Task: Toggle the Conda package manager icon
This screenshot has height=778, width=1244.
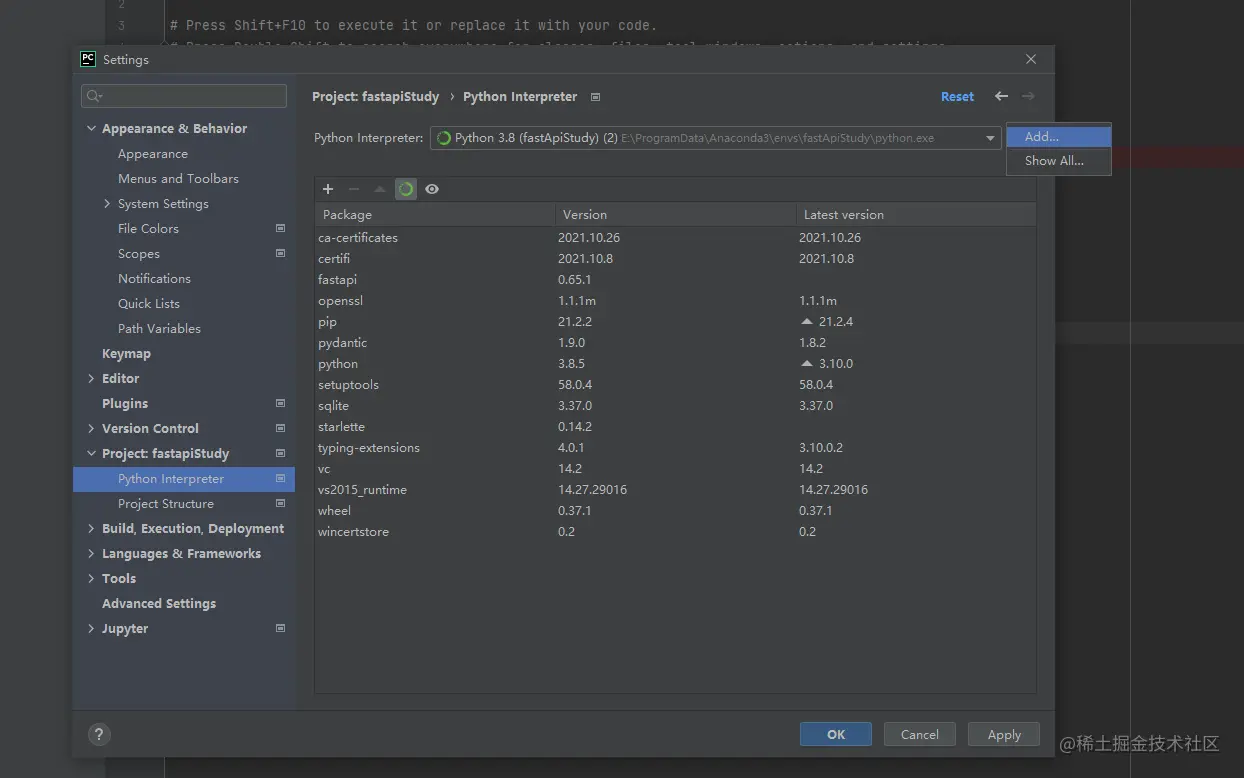Action: [405, 189]
